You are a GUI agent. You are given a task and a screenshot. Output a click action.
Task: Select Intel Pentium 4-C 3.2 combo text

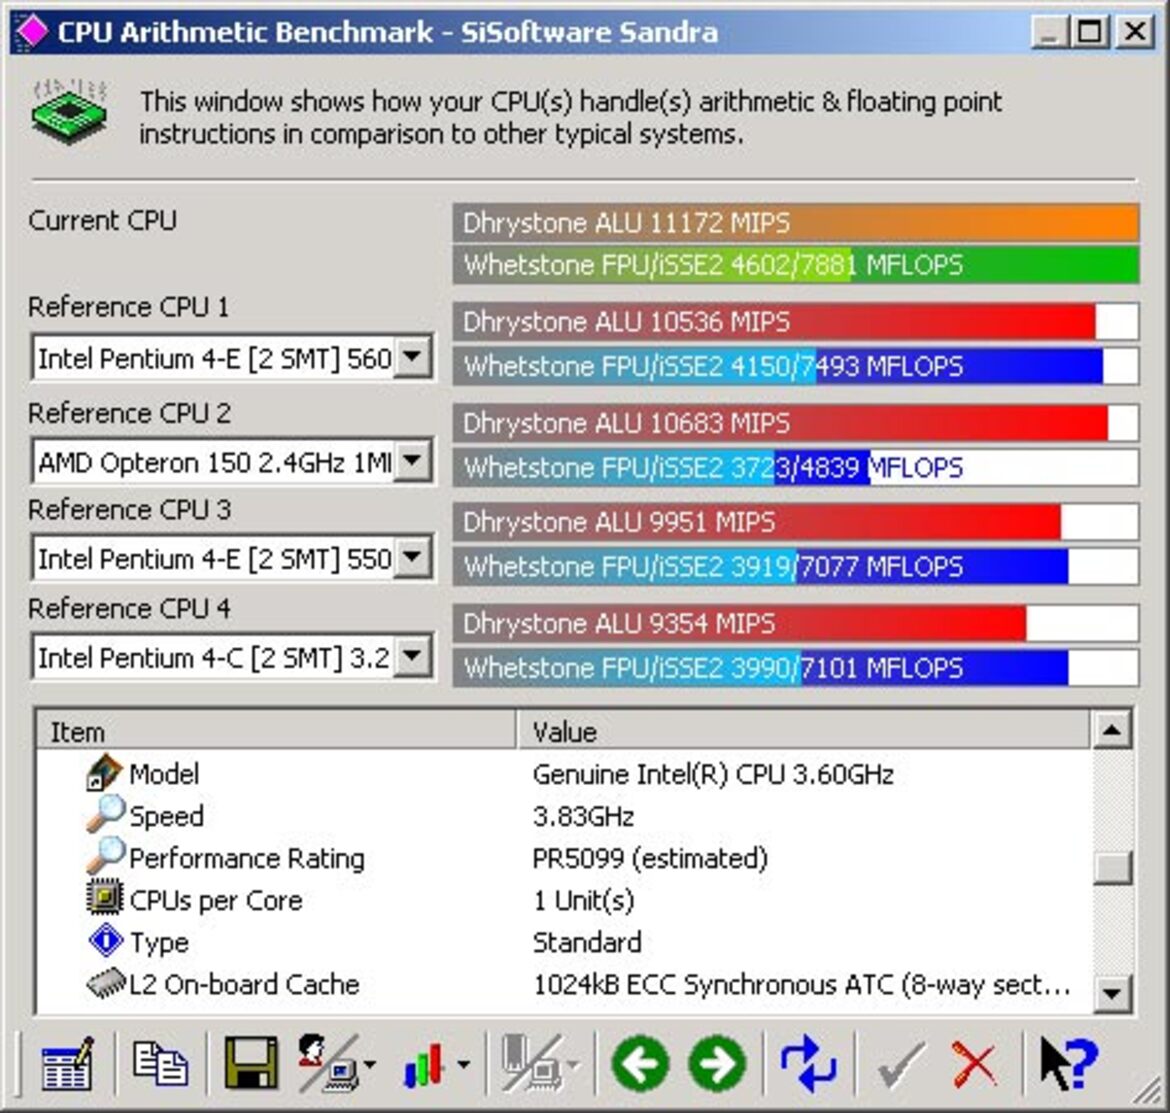[x=214, y=658]
